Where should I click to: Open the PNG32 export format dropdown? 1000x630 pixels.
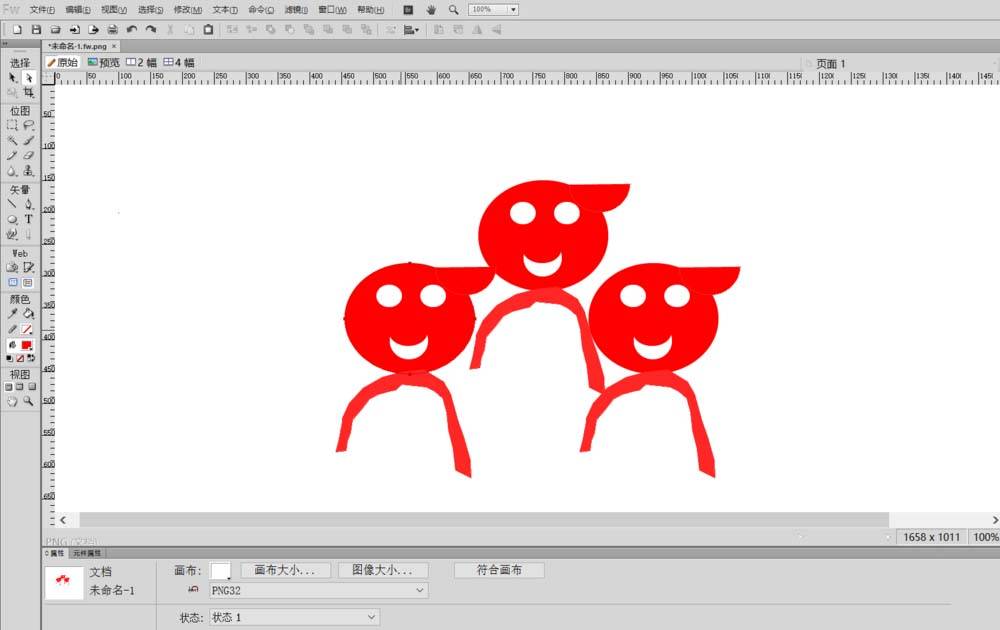click(x=318, y=590)
